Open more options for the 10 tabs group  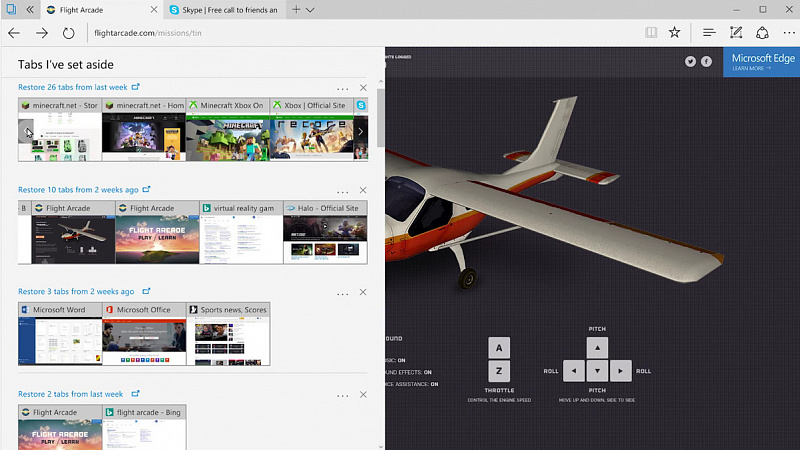[342, 192]
